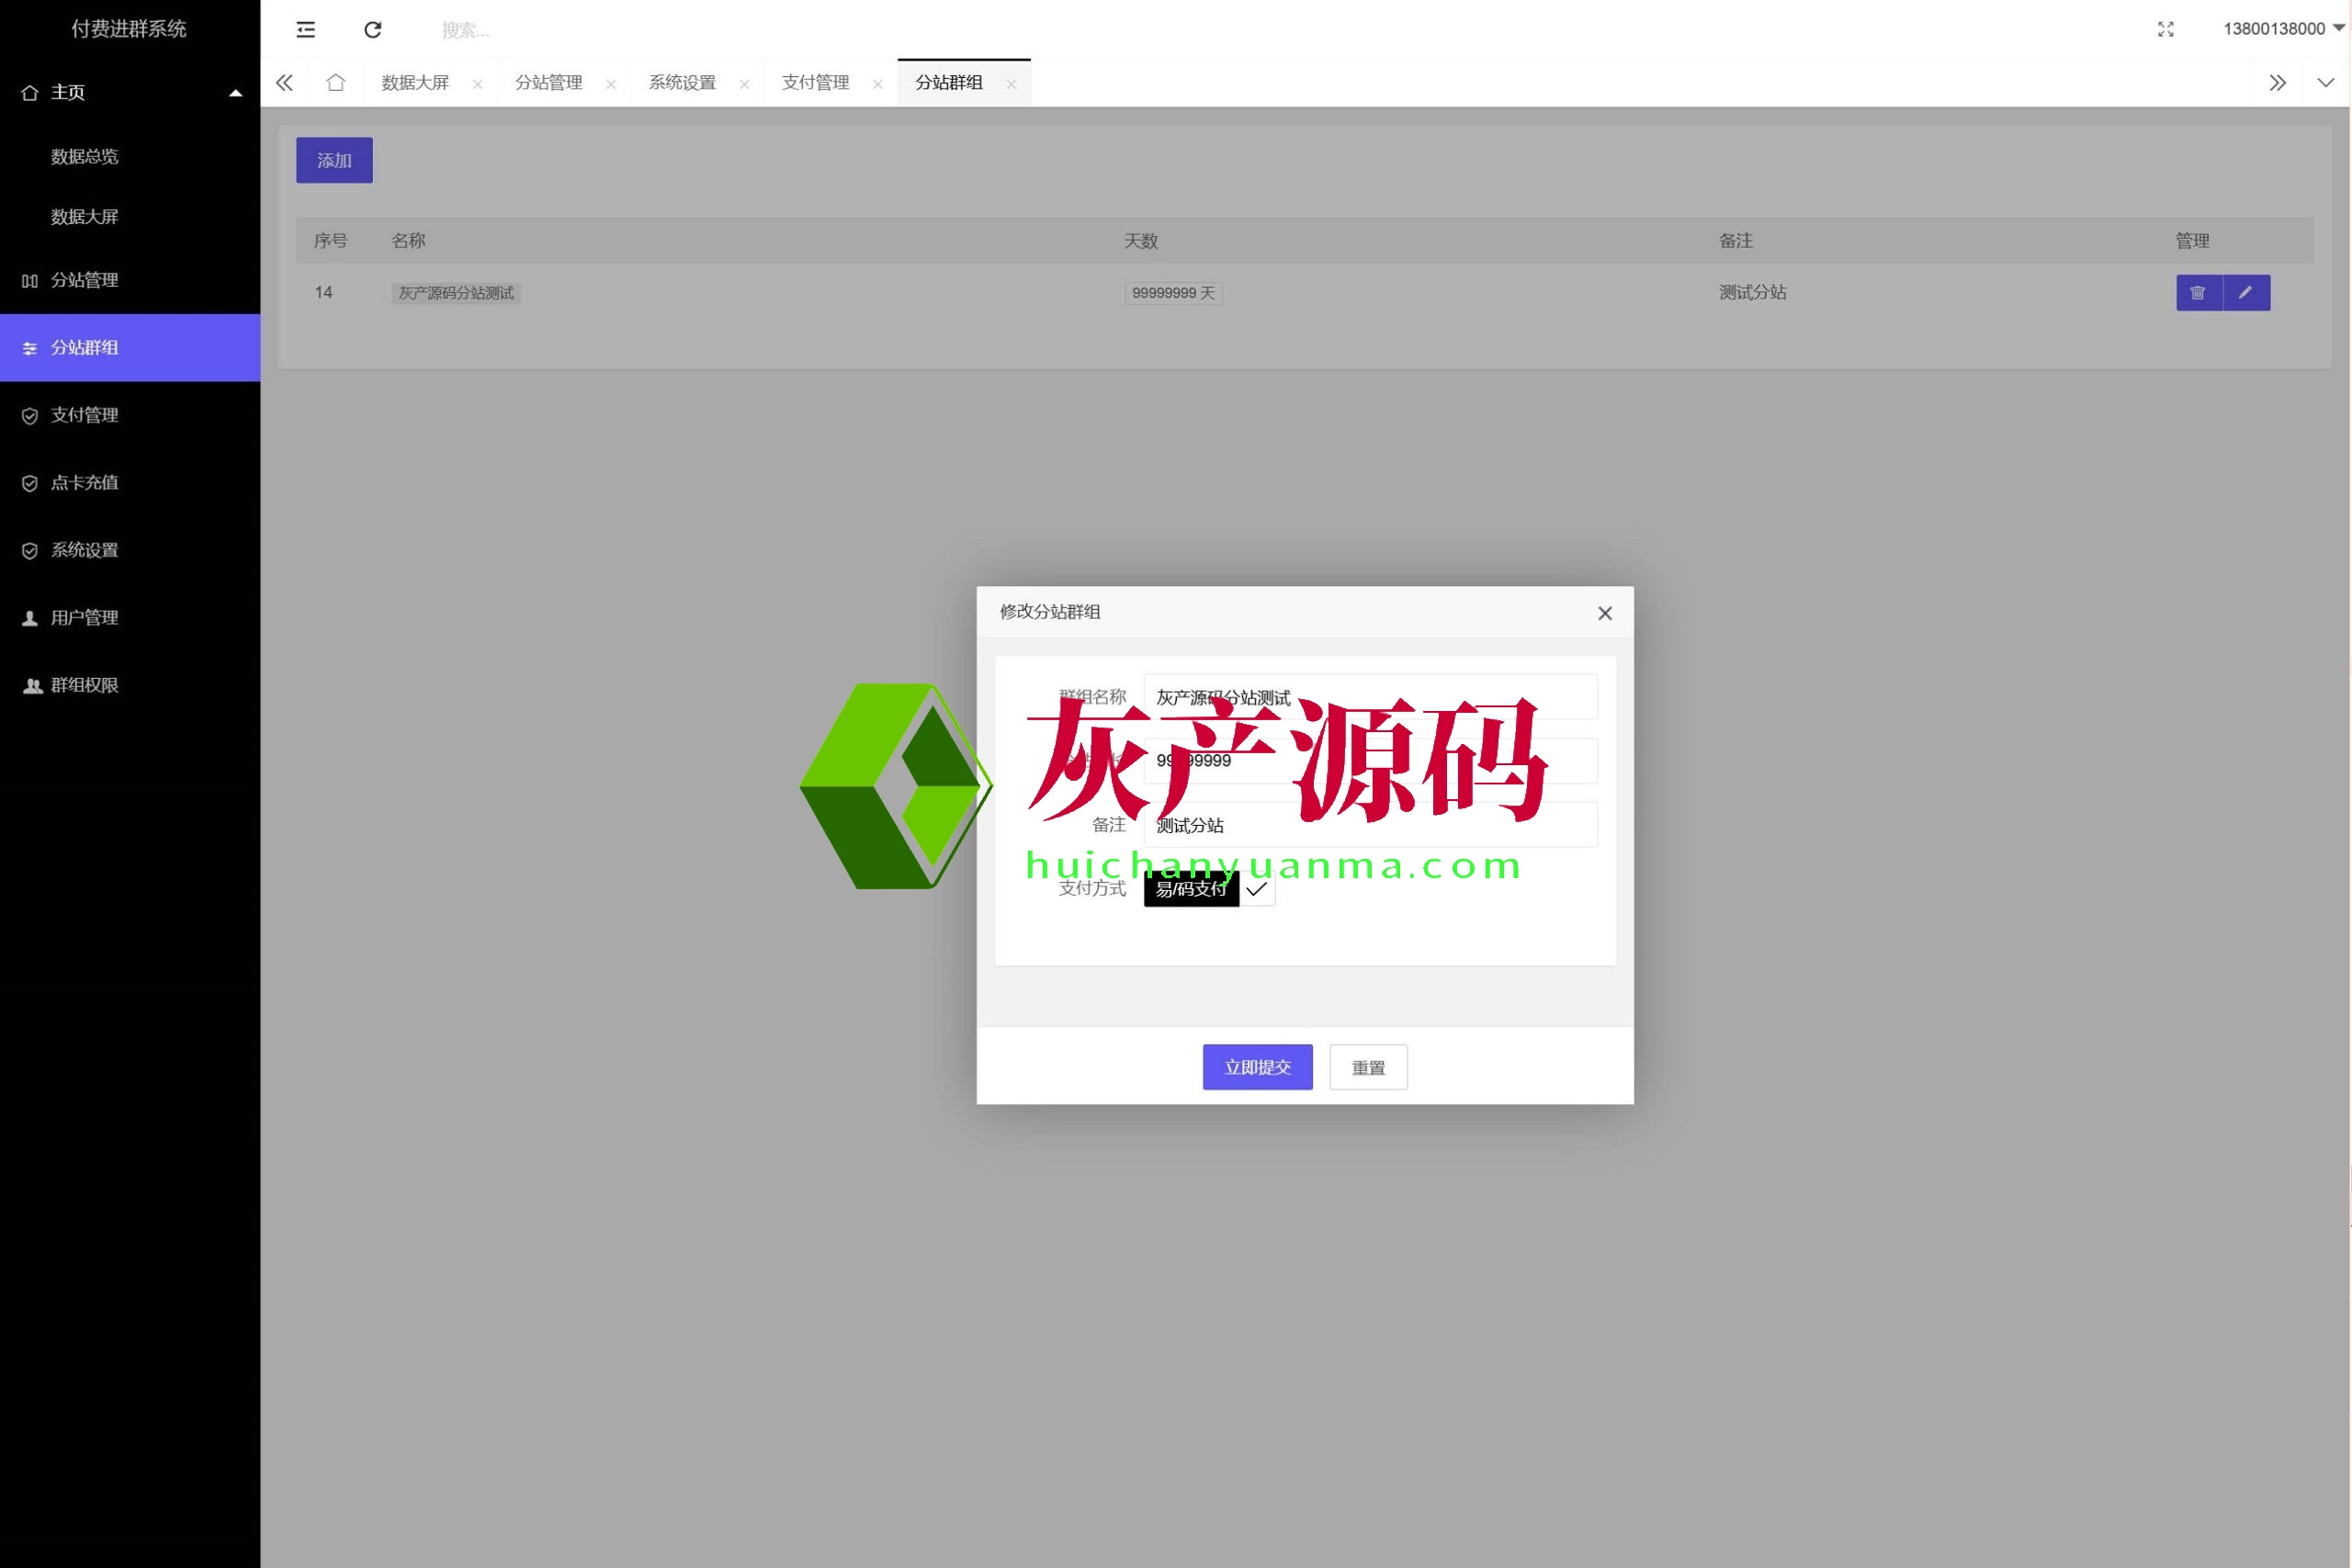Click the 立即提交 submit button

click(x=1257, y=1067)
